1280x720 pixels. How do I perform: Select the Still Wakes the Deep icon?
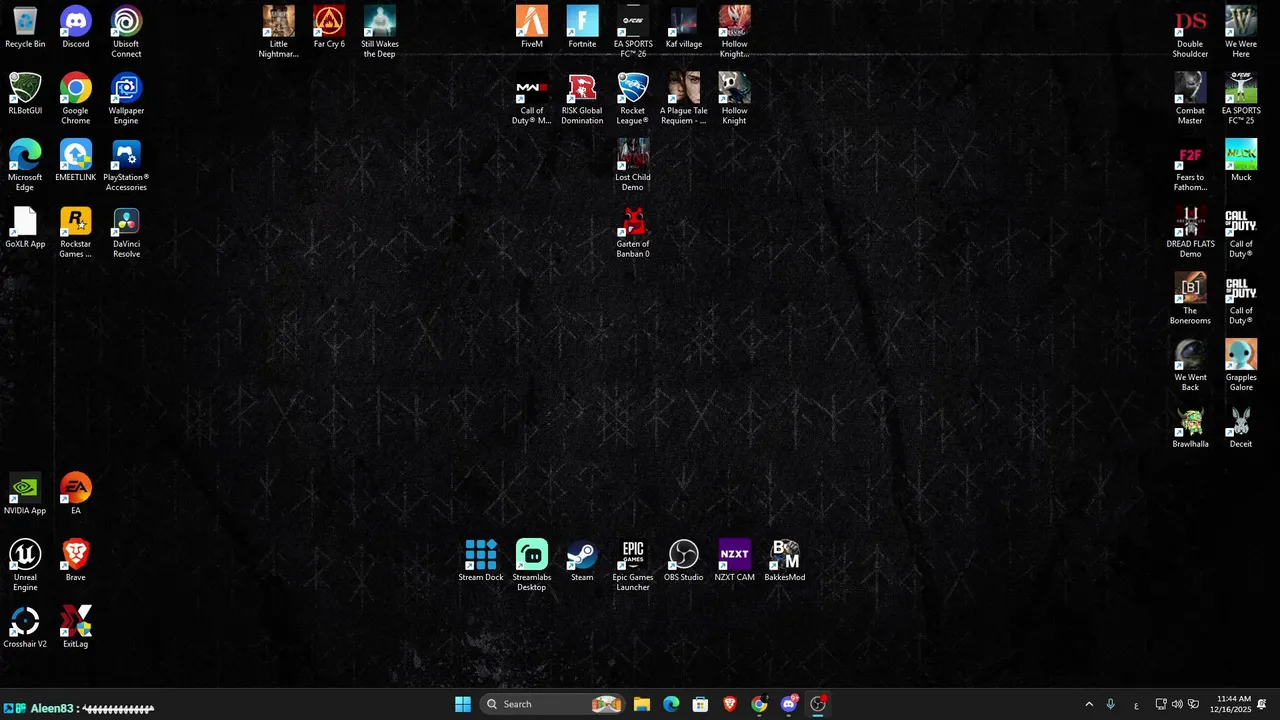pos(380,32)
